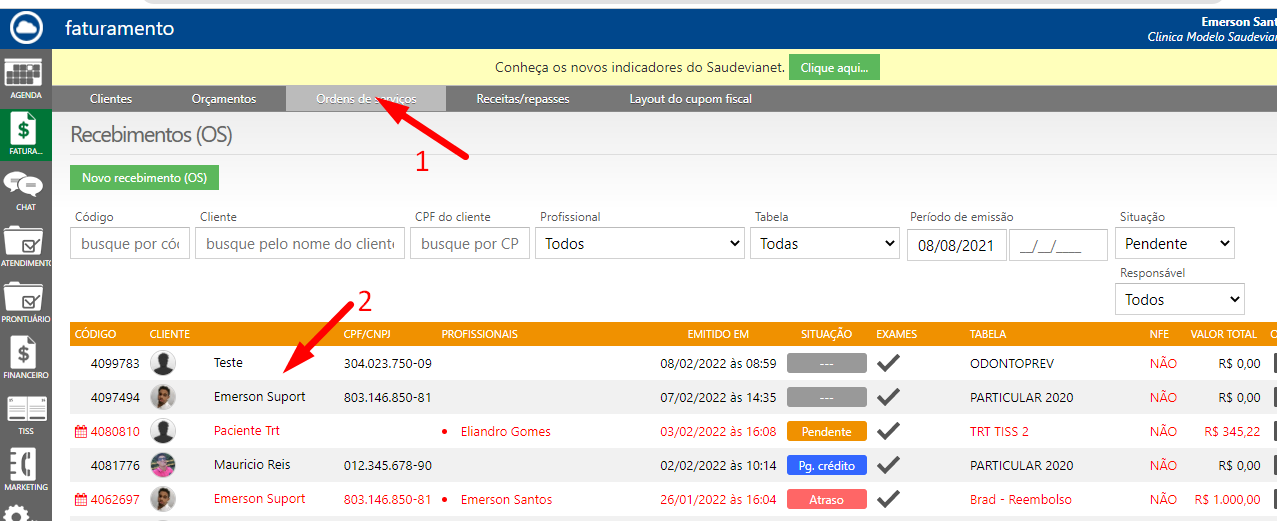Click the Atraso status badge

click(826, 499)
